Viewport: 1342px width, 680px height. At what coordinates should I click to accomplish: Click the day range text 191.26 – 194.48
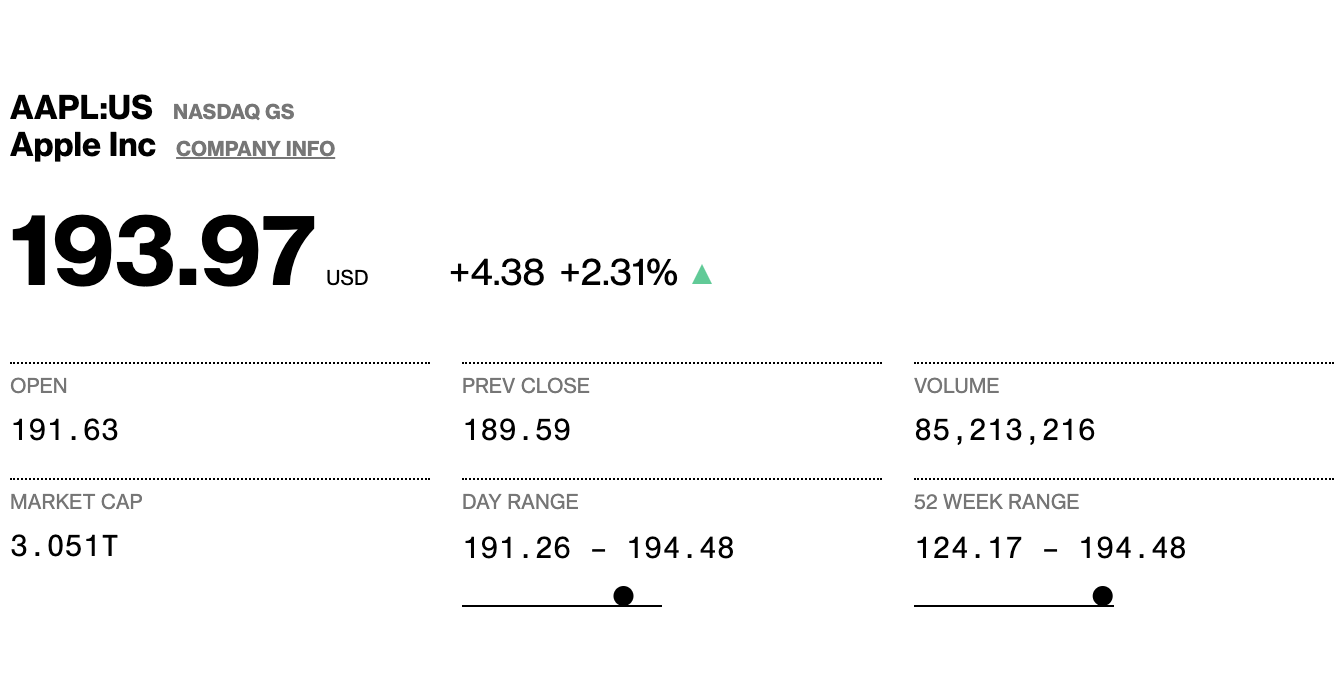[598, 548]
